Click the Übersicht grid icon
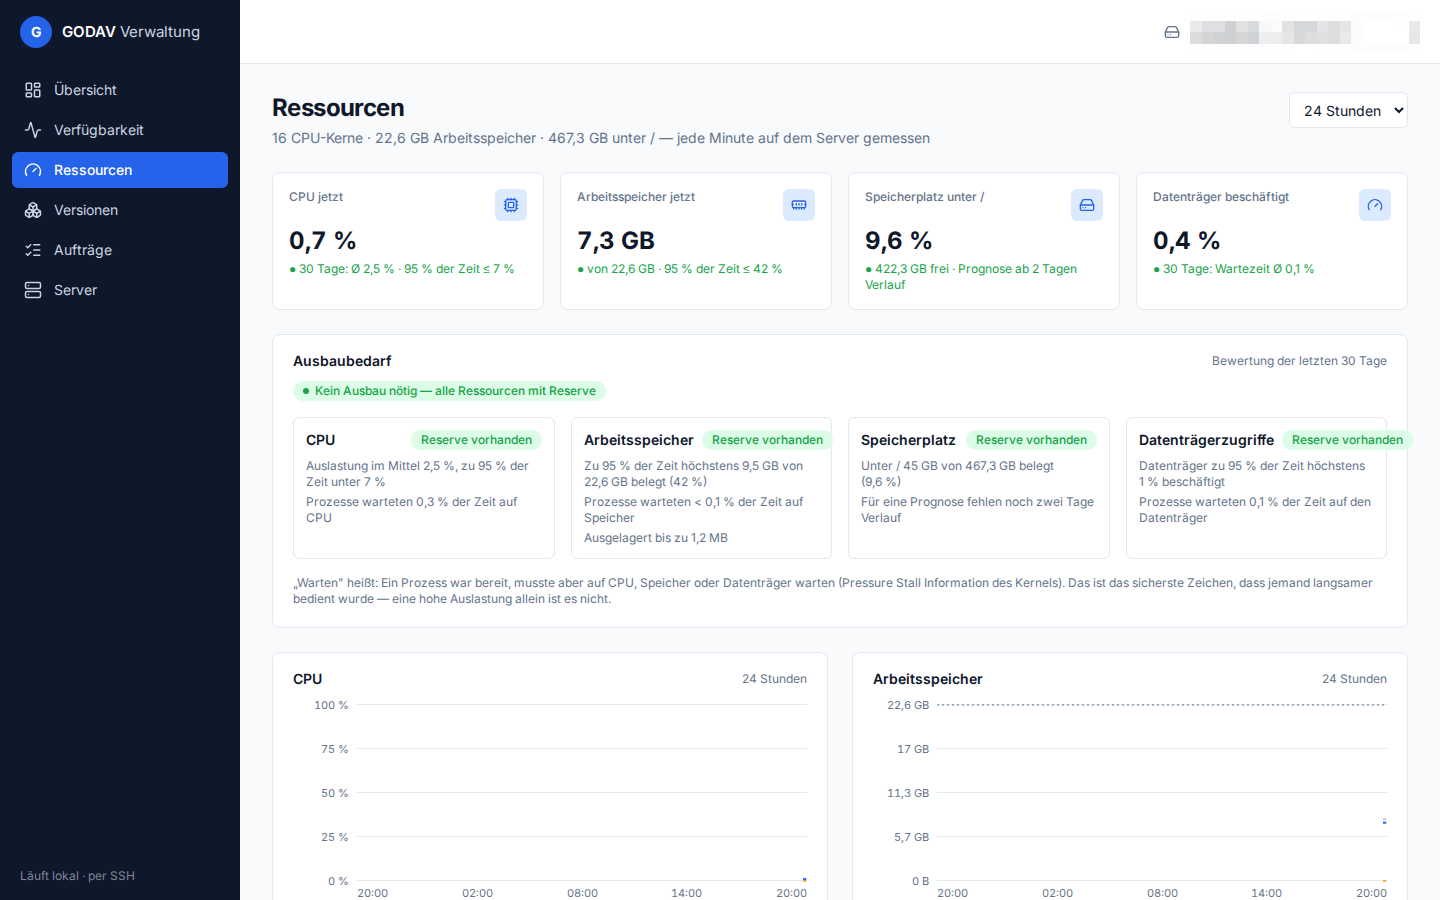Screen dimensions: 1440x900 click(x=33, y=90)
